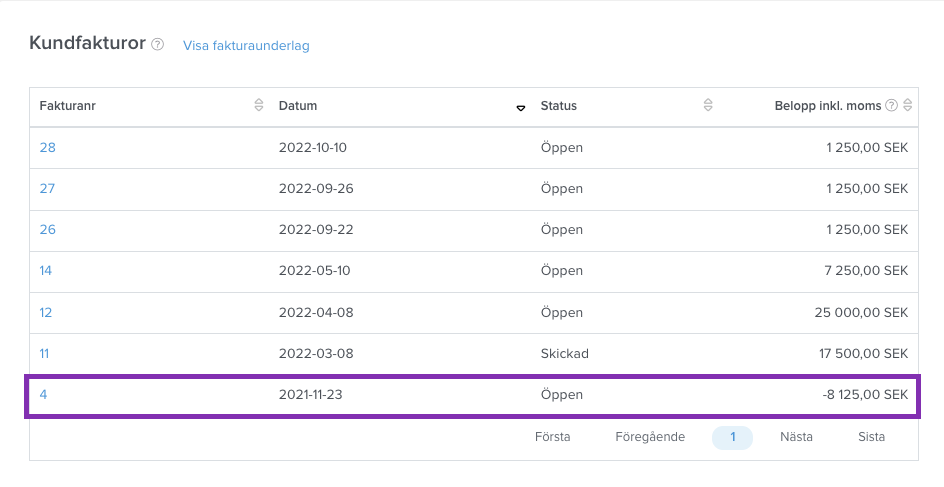Open invoice number 4
944x487 pixels.
pyautogui.click(x=43, y=394)
